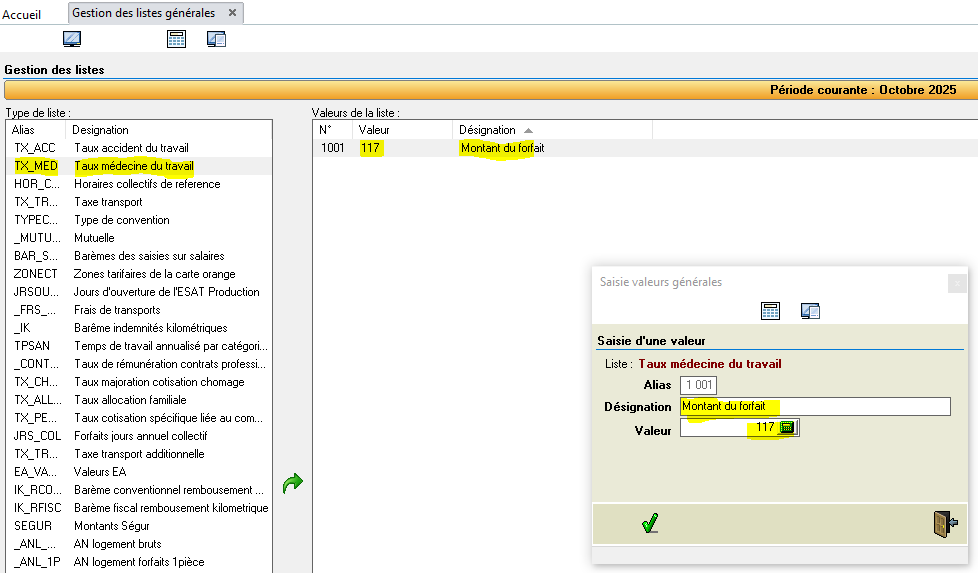Open calculator icon in the dialog toolbar
The image size is (978, 573).
coord(770,311)
